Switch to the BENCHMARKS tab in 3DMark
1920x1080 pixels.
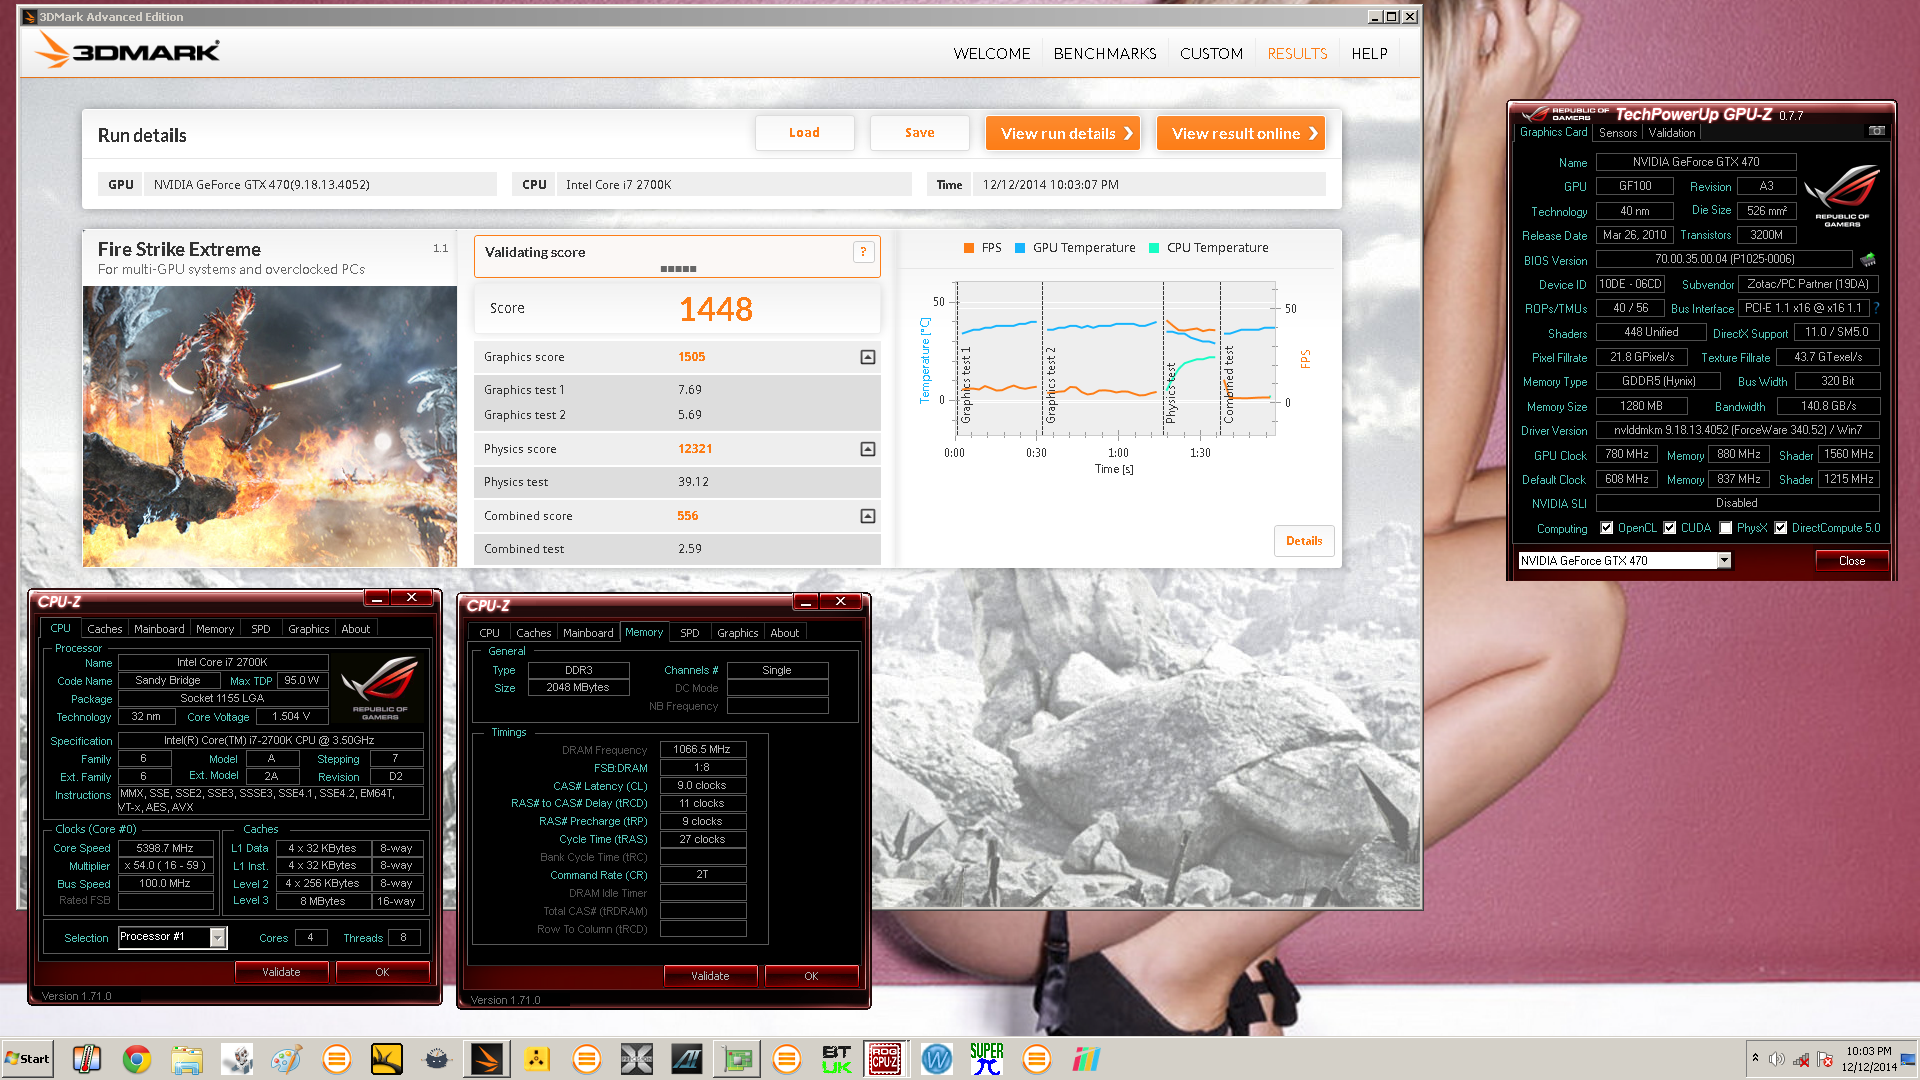point(1105,54)
